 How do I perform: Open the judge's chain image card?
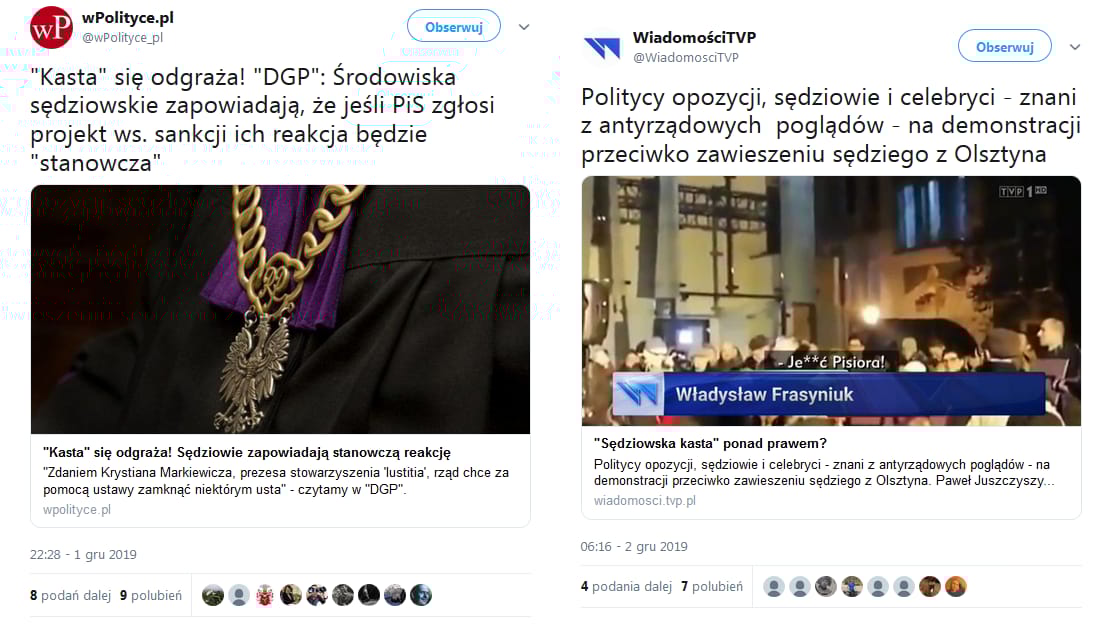280,310
